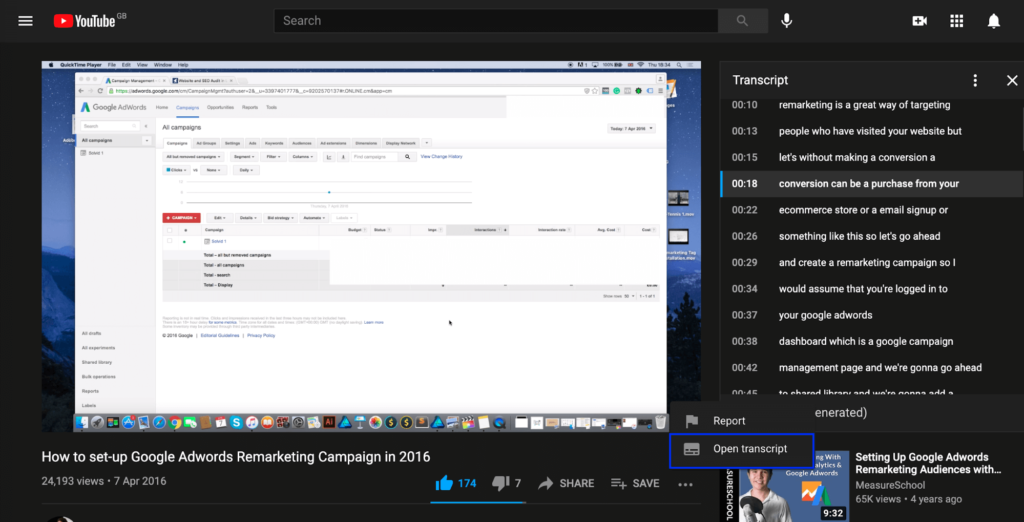Open the video more actions ellipsis
The width and height of the screenshot is (1024, 522).
[685, 484]
